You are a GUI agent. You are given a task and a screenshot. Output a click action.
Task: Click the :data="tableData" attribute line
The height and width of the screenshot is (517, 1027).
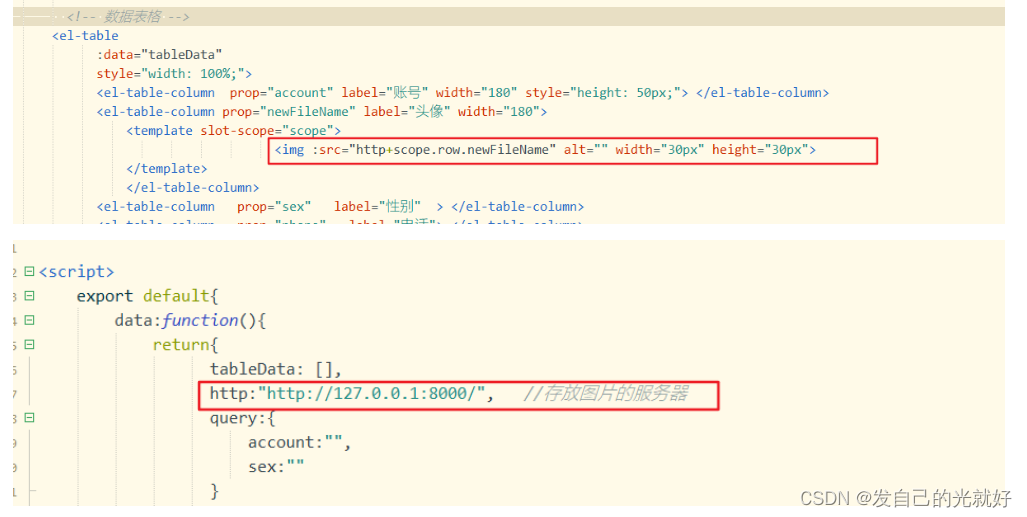(159, 54)
